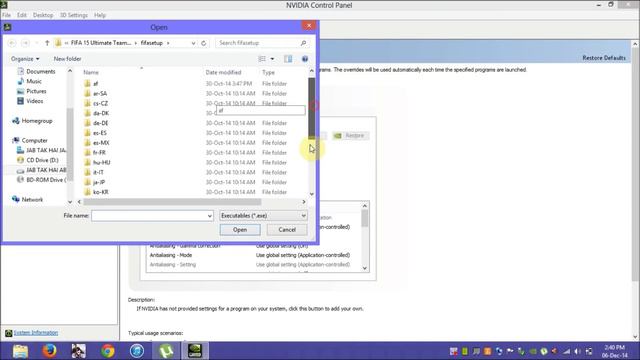Open 3D Settings menu
The image size is (640, 360).
click(74, 15)
